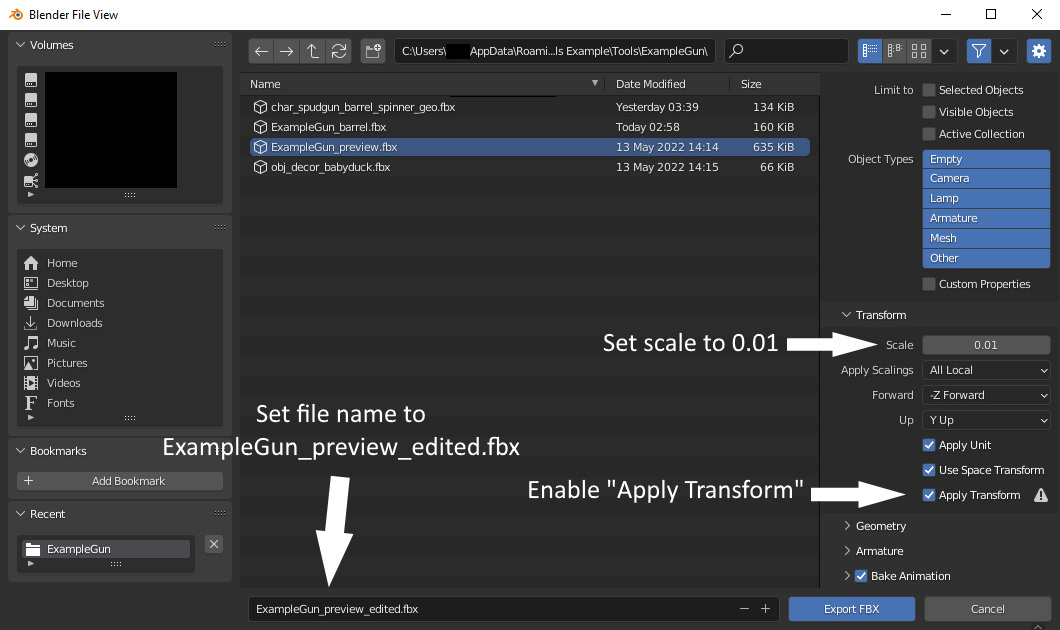Collapse the System panel
This screenshot has height=630, width=1060.
click(20, 228)
